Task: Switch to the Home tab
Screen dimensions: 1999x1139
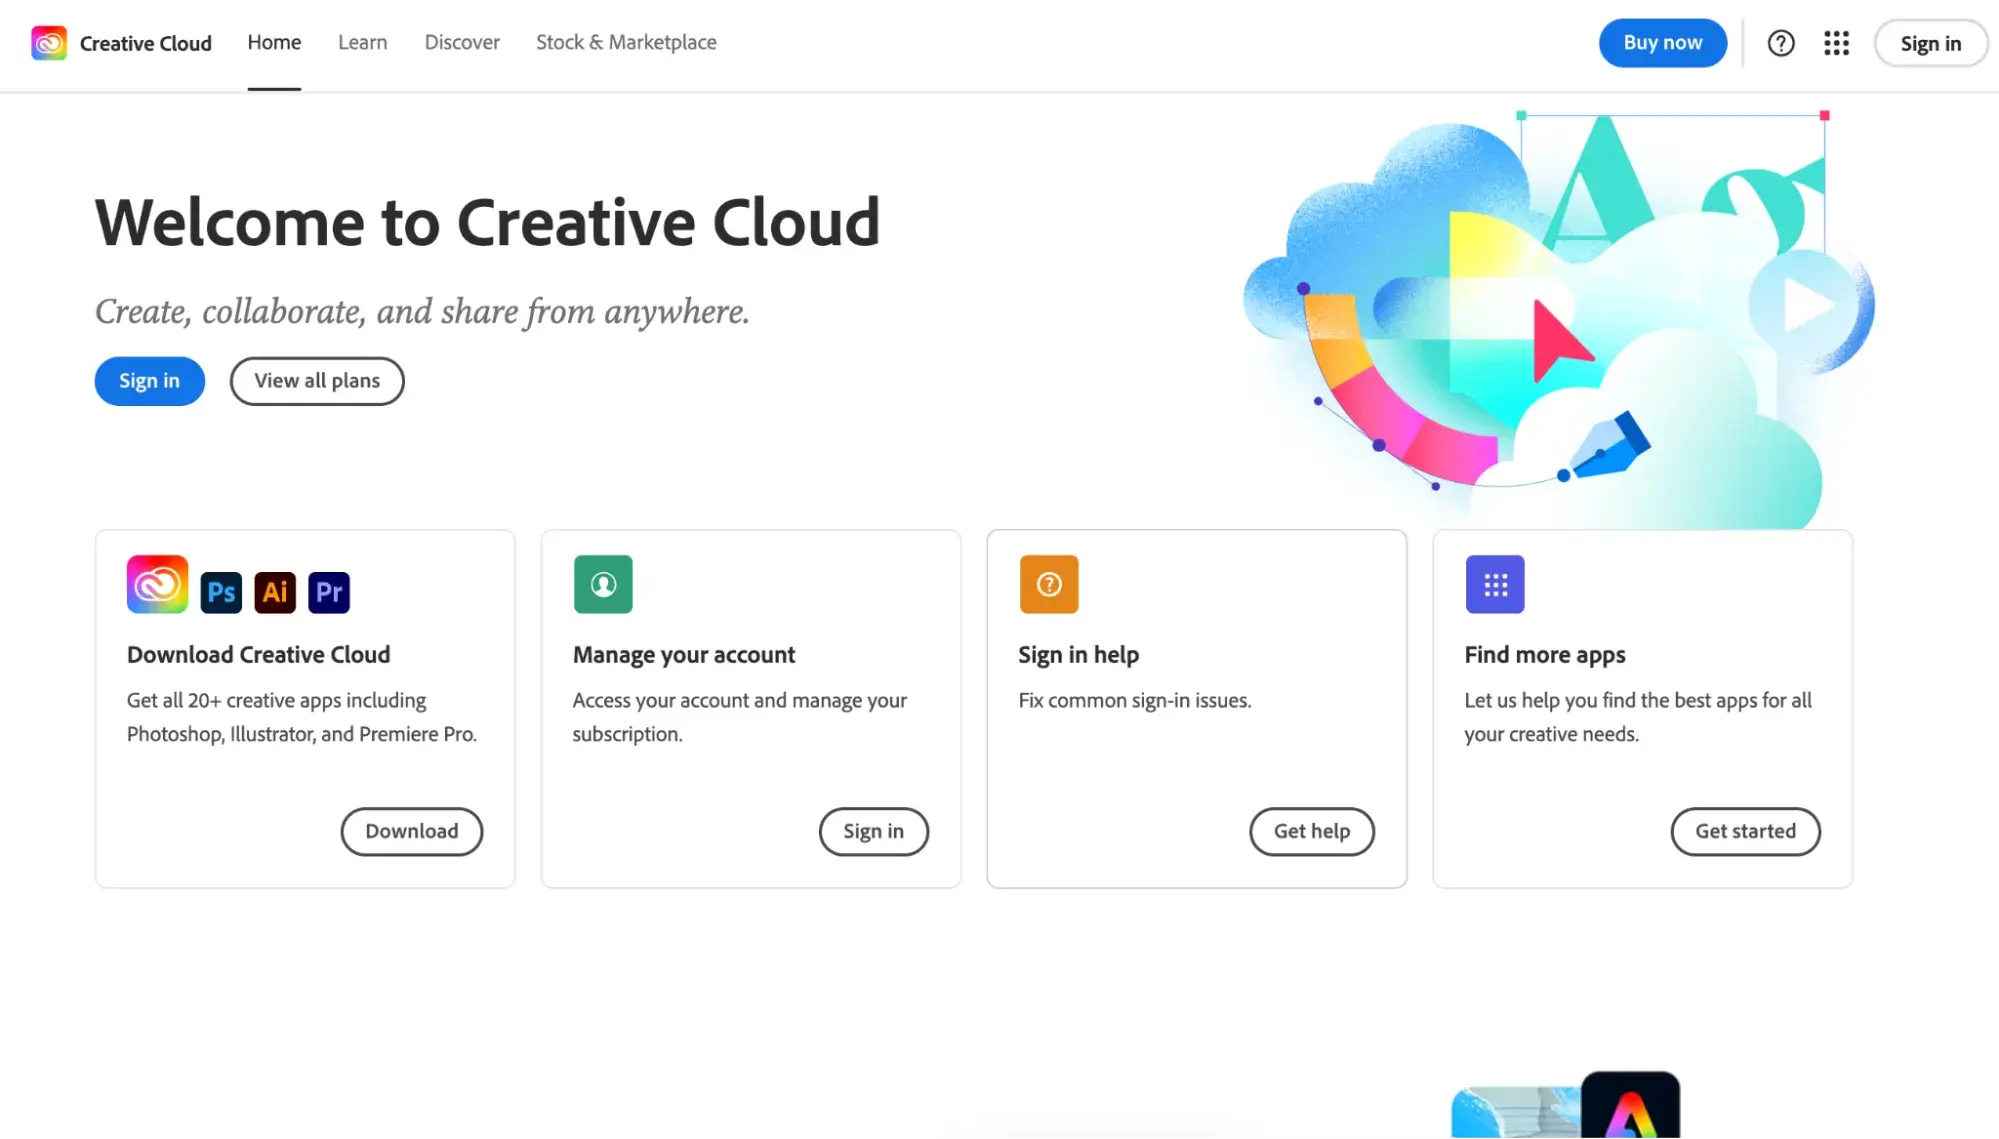Action: coord(274,42)
